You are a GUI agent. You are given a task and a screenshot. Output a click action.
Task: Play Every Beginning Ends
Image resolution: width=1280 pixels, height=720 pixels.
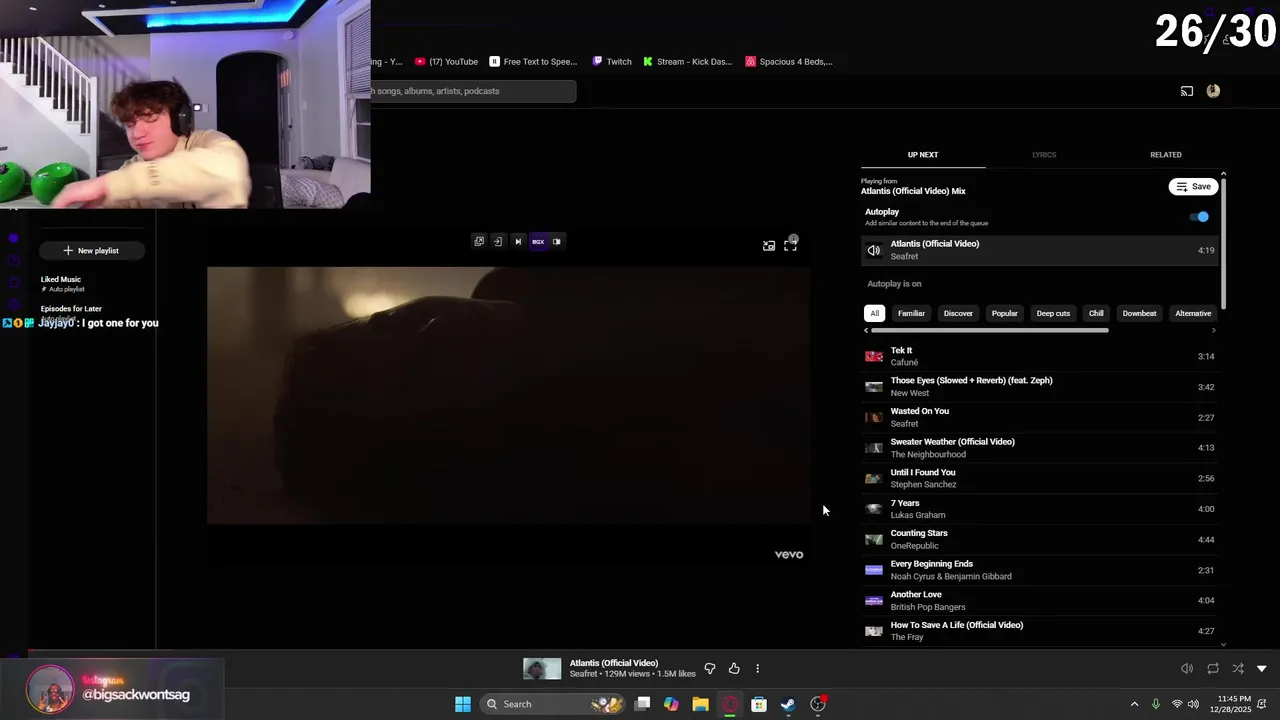pyautogui.click(x=1040, y=570)
